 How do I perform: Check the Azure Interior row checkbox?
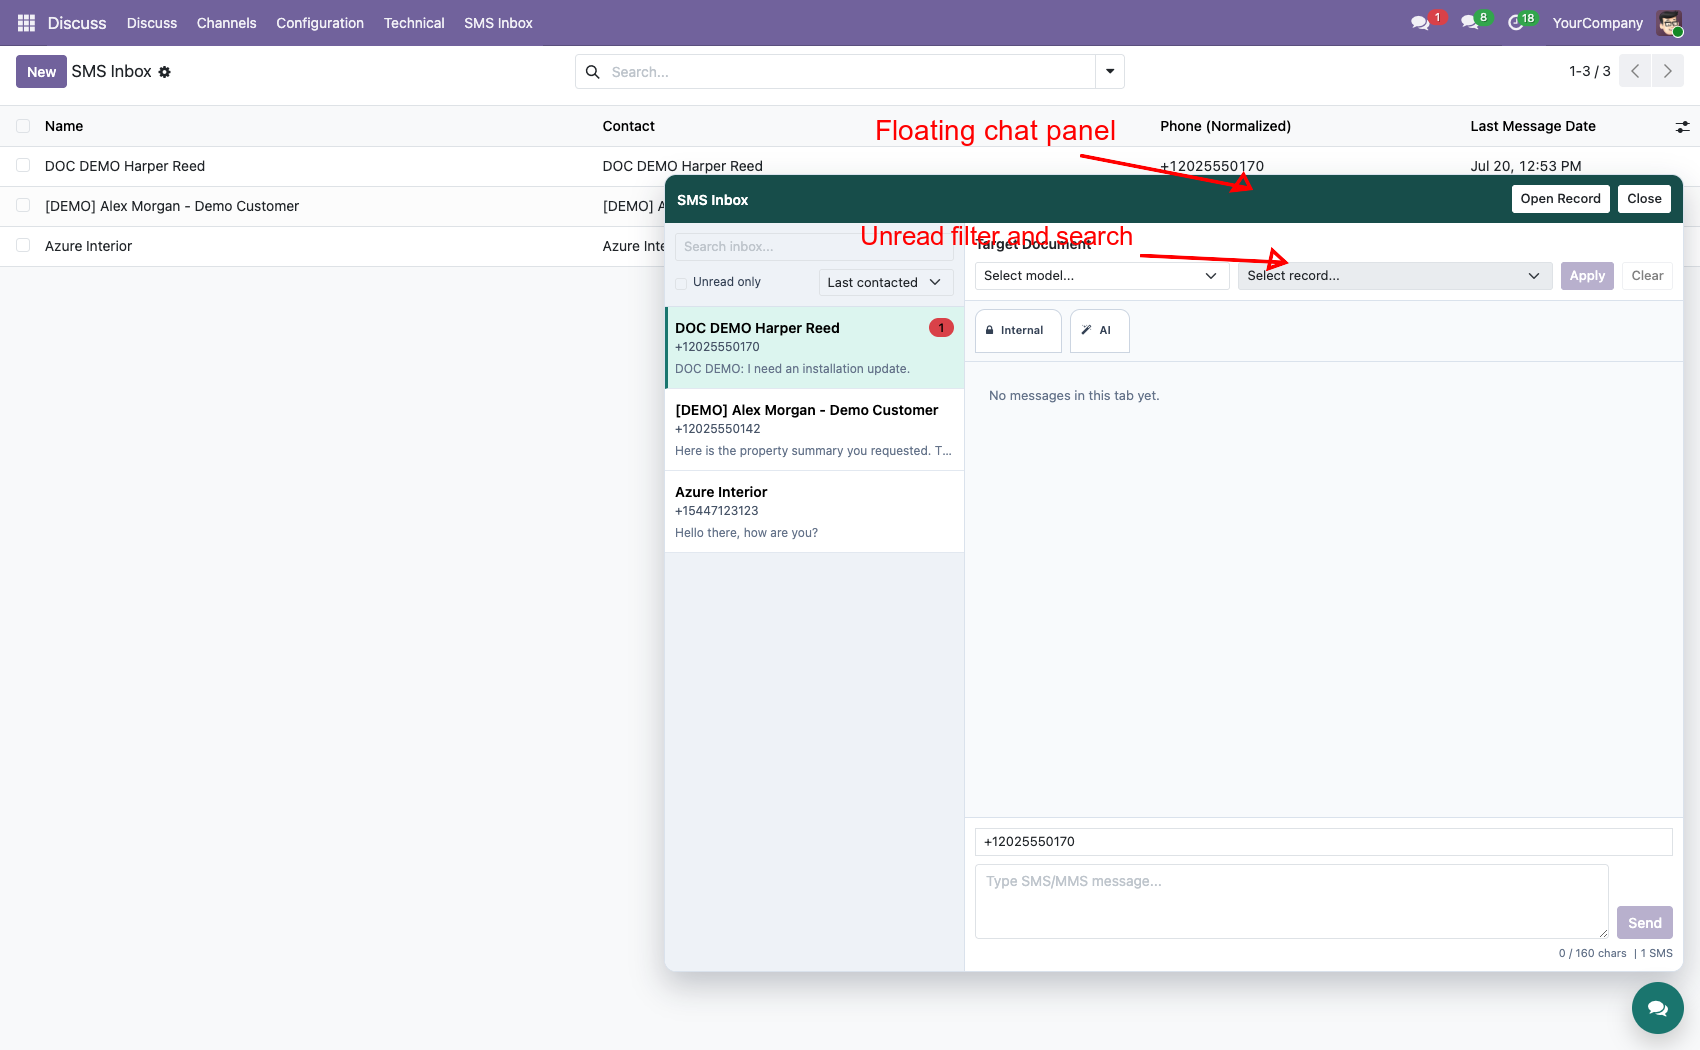point(23,246)
